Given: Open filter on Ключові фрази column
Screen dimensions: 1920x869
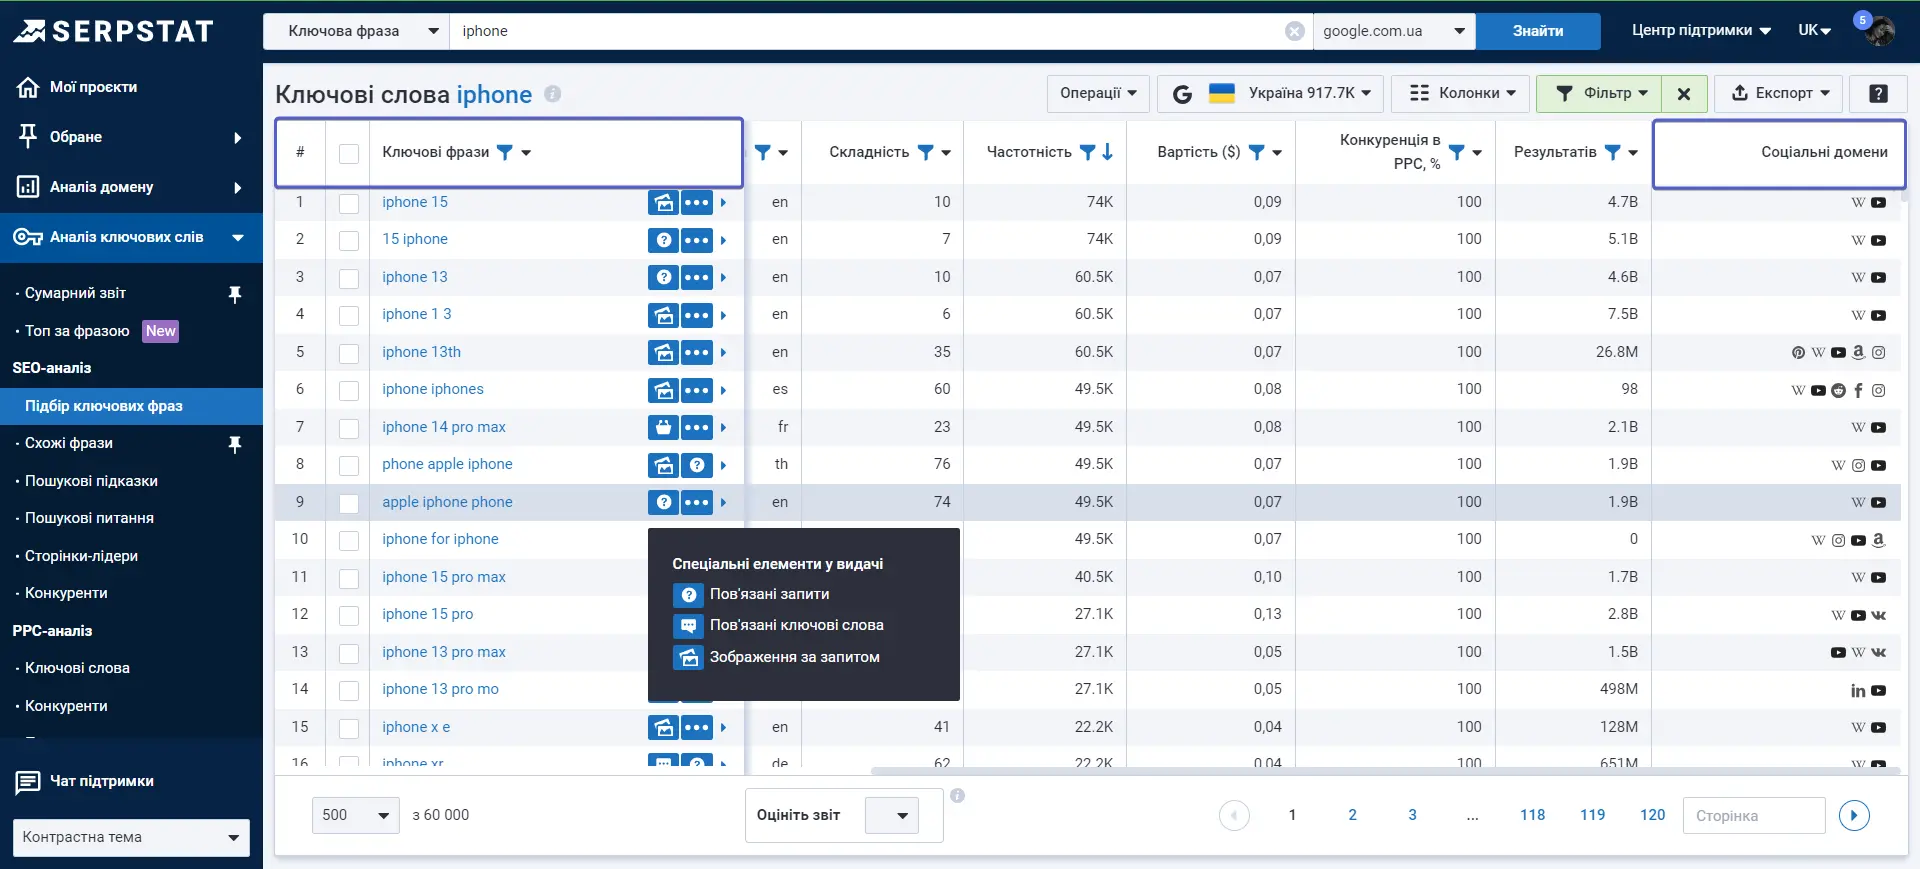Looking at the screenshot, I should tap(505, 152).
